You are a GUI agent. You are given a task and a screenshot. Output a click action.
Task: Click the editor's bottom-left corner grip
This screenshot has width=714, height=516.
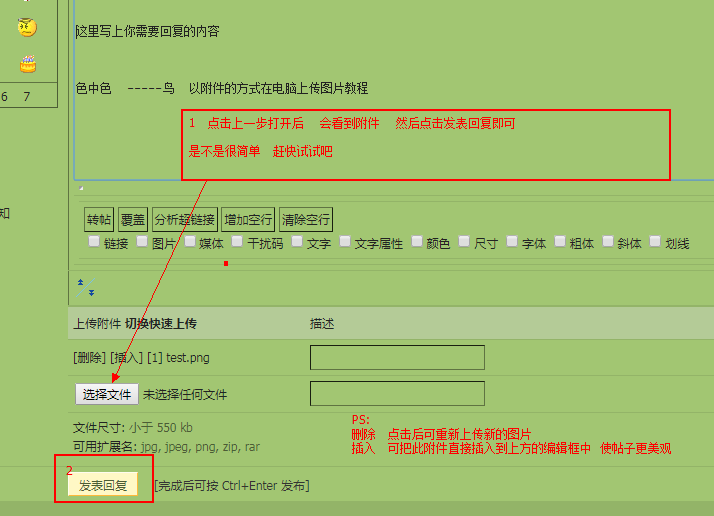[x=81, y=188]
